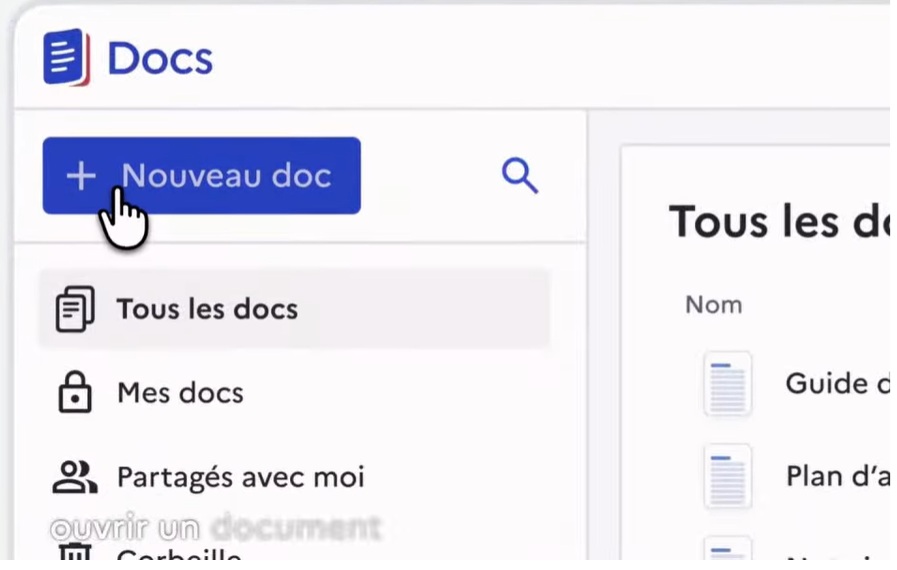Click the Corbeille trash bin icon
Screen dimensions: 897x570
click(74, 555)
